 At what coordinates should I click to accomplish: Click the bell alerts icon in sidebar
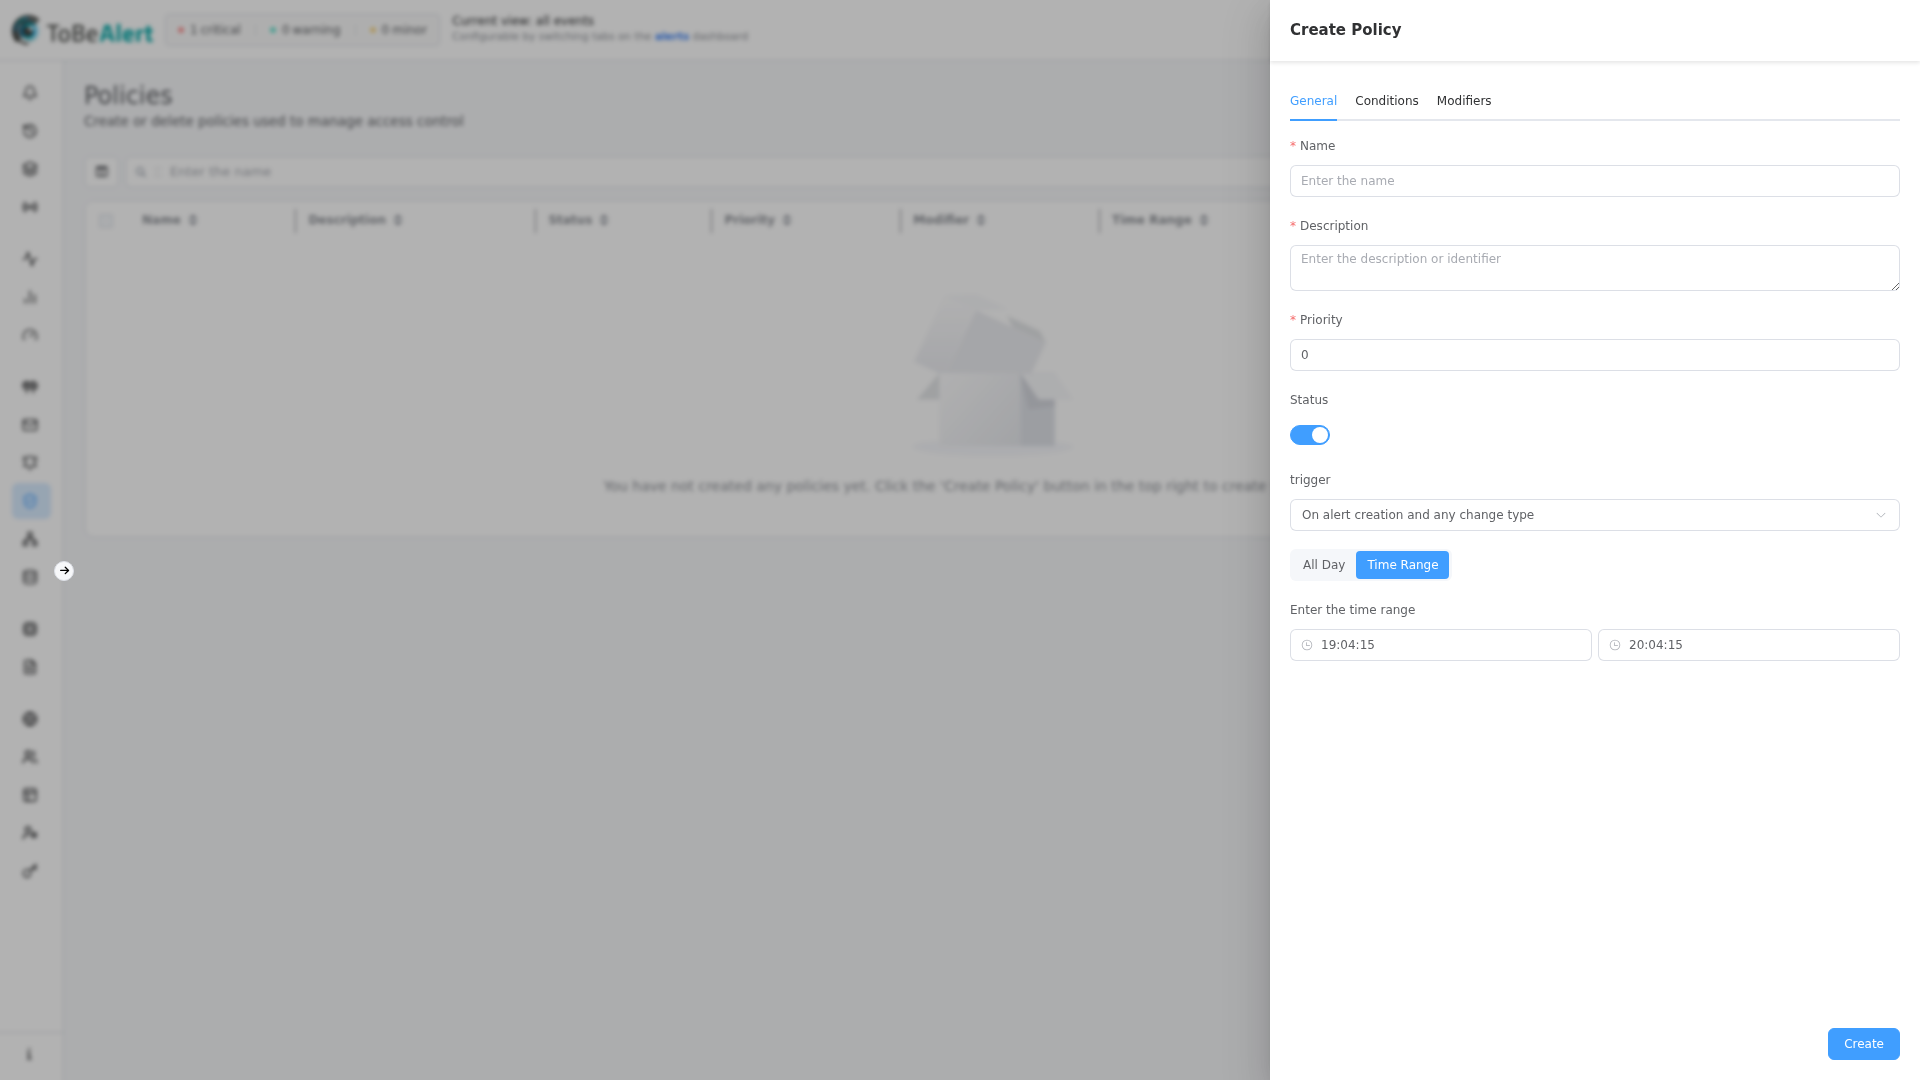click(30, 93)
